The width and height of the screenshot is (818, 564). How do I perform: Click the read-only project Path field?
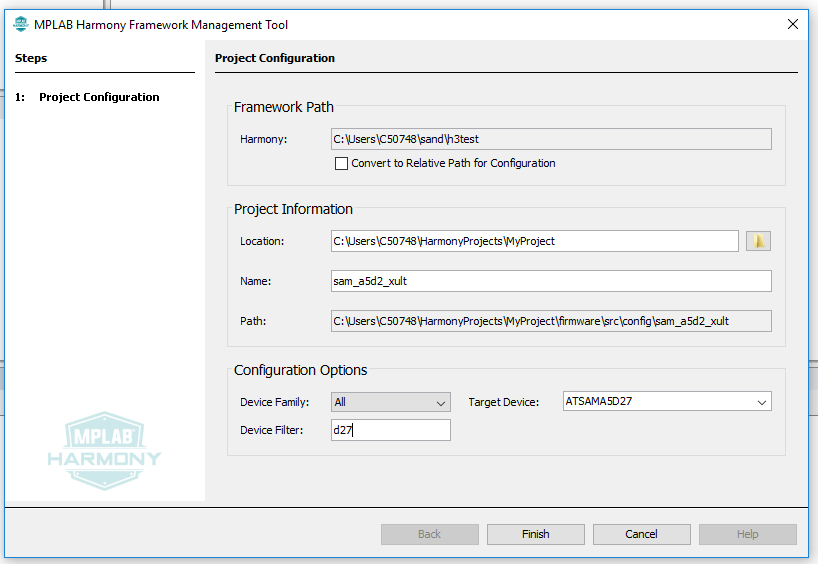coord(551,321)
